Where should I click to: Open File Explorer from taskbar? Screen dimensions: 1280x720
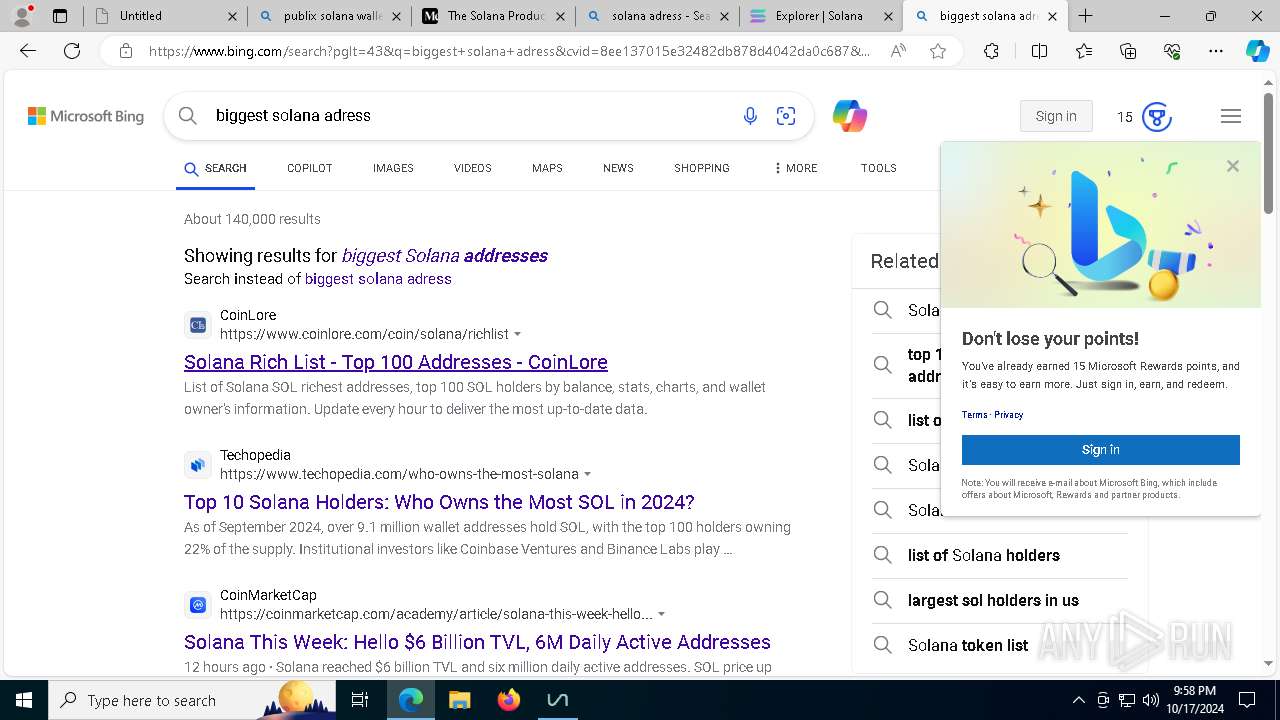(459, 700)
